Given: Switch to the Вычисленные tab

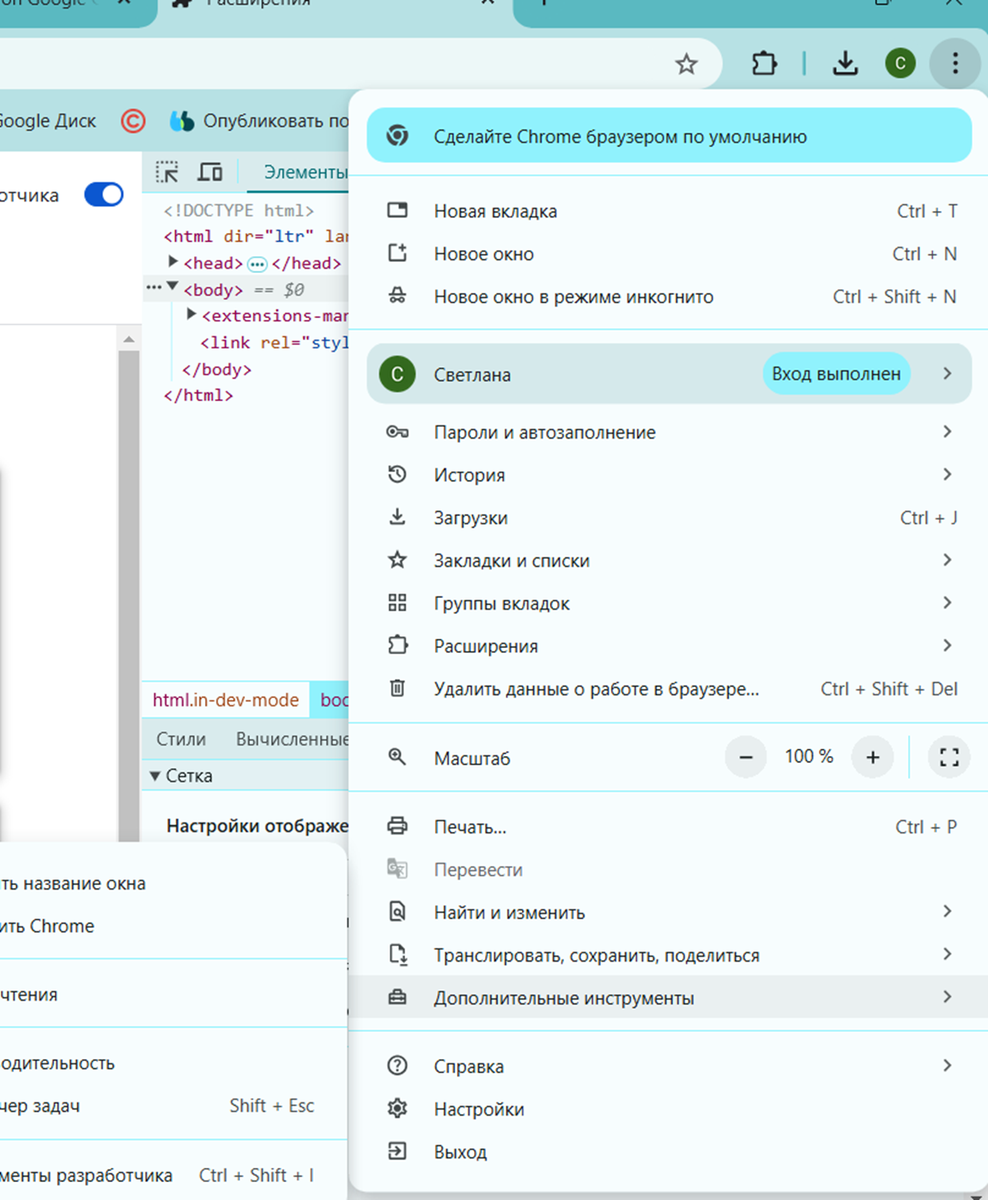Looking at the screenshot, I should [x=291, y=740].
